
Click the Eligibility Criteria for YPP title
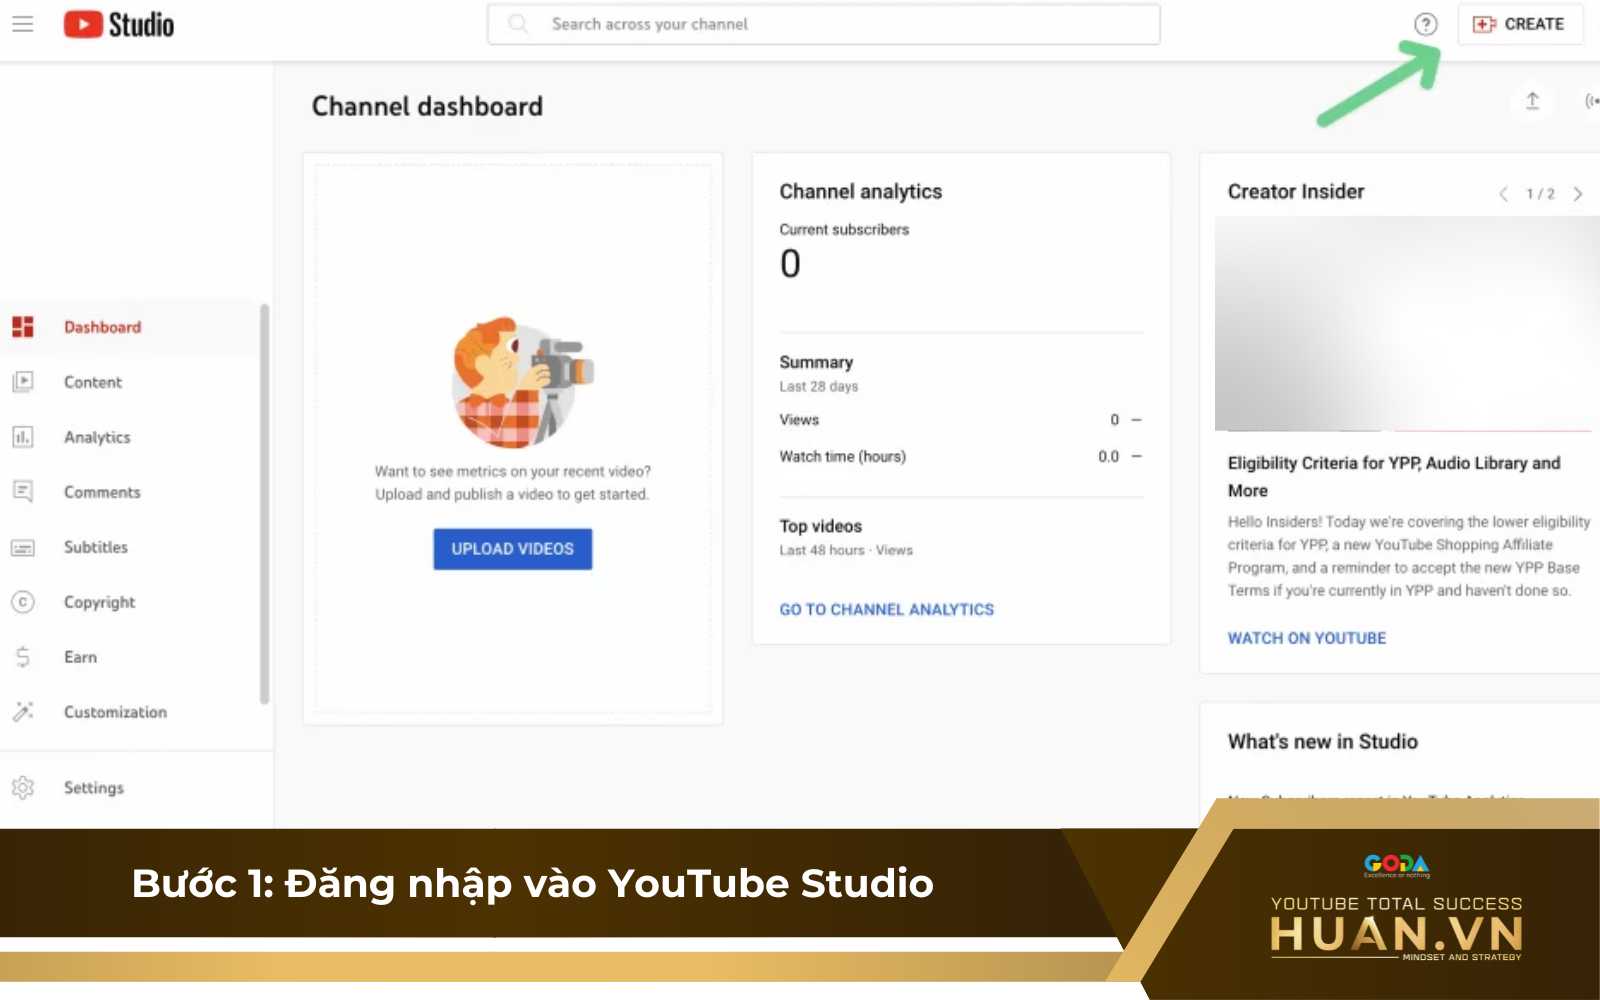tap(1394, 477)
